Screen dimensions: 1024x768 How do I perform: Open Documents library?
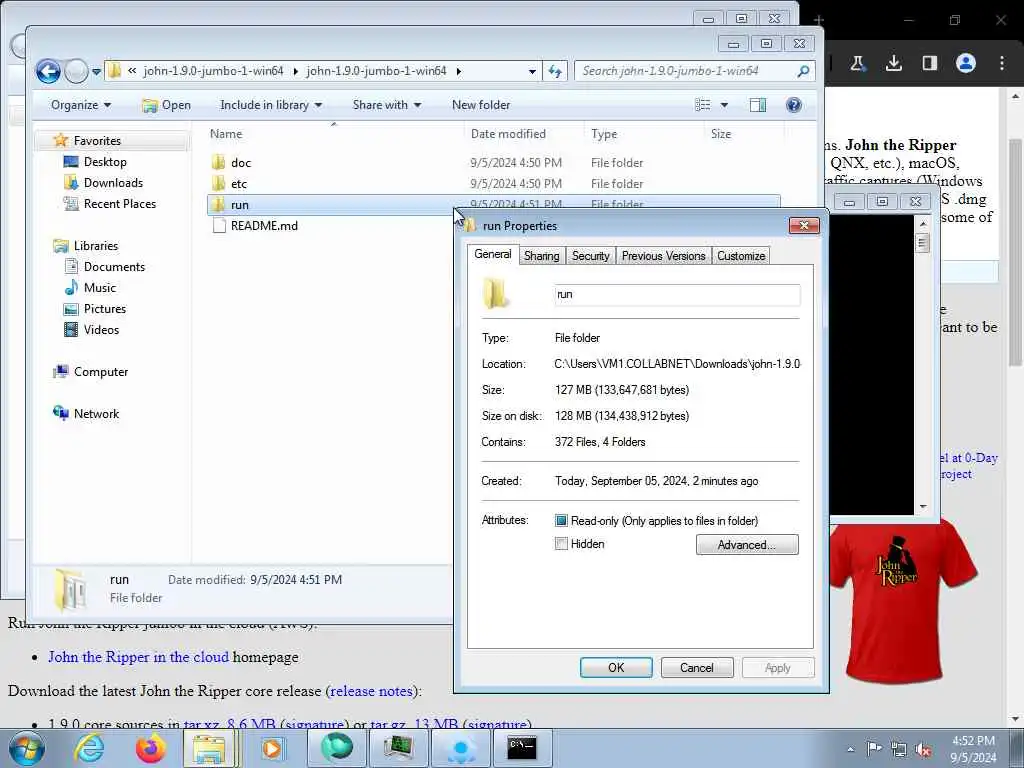pyautogui.click(x=114, y=266)
